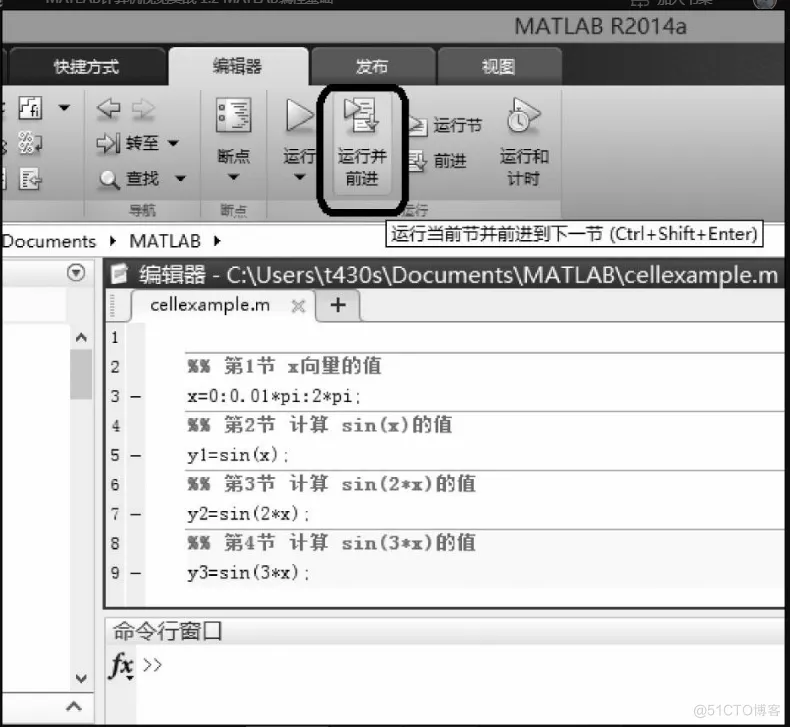Set breakpoint on line 5 dash
Image resolution: width=790 pixels, height=727 pixels.
pyautogui.click(x=135, y=456)
